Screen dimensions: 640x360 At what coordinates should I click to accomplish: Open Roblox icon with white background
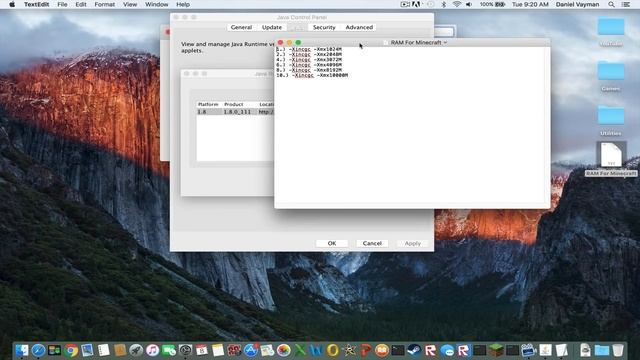click(x=430, y=350)
